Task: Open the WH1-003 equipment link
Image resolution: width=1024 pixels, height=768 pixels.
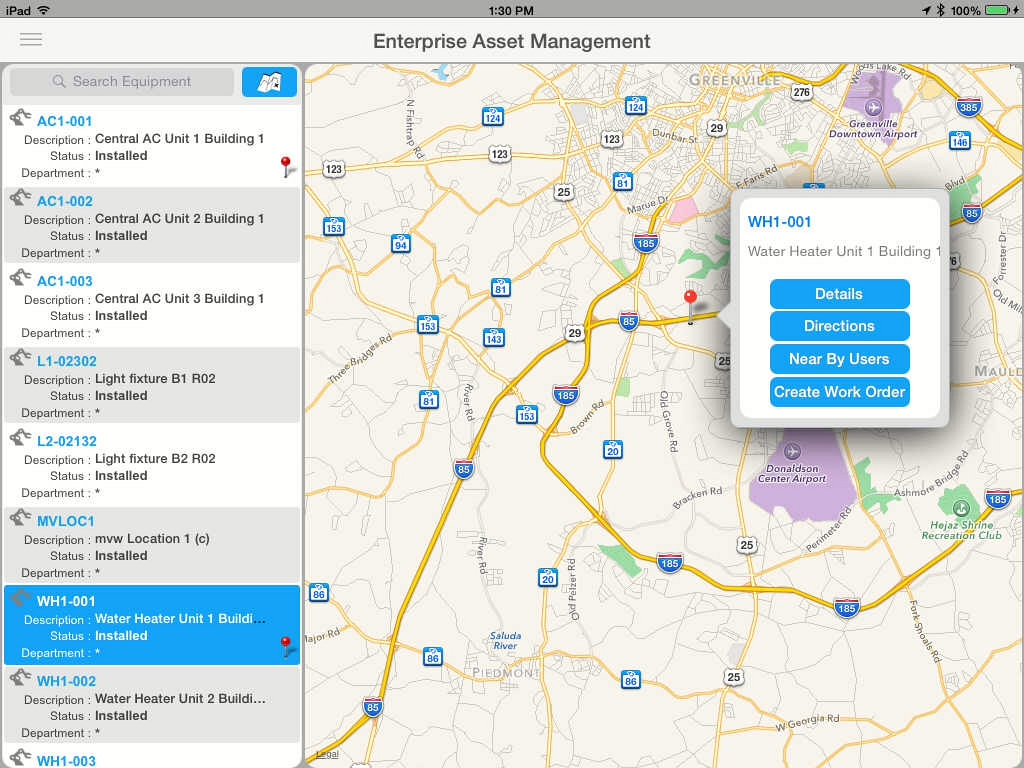Action: click(x=67, y=761)
